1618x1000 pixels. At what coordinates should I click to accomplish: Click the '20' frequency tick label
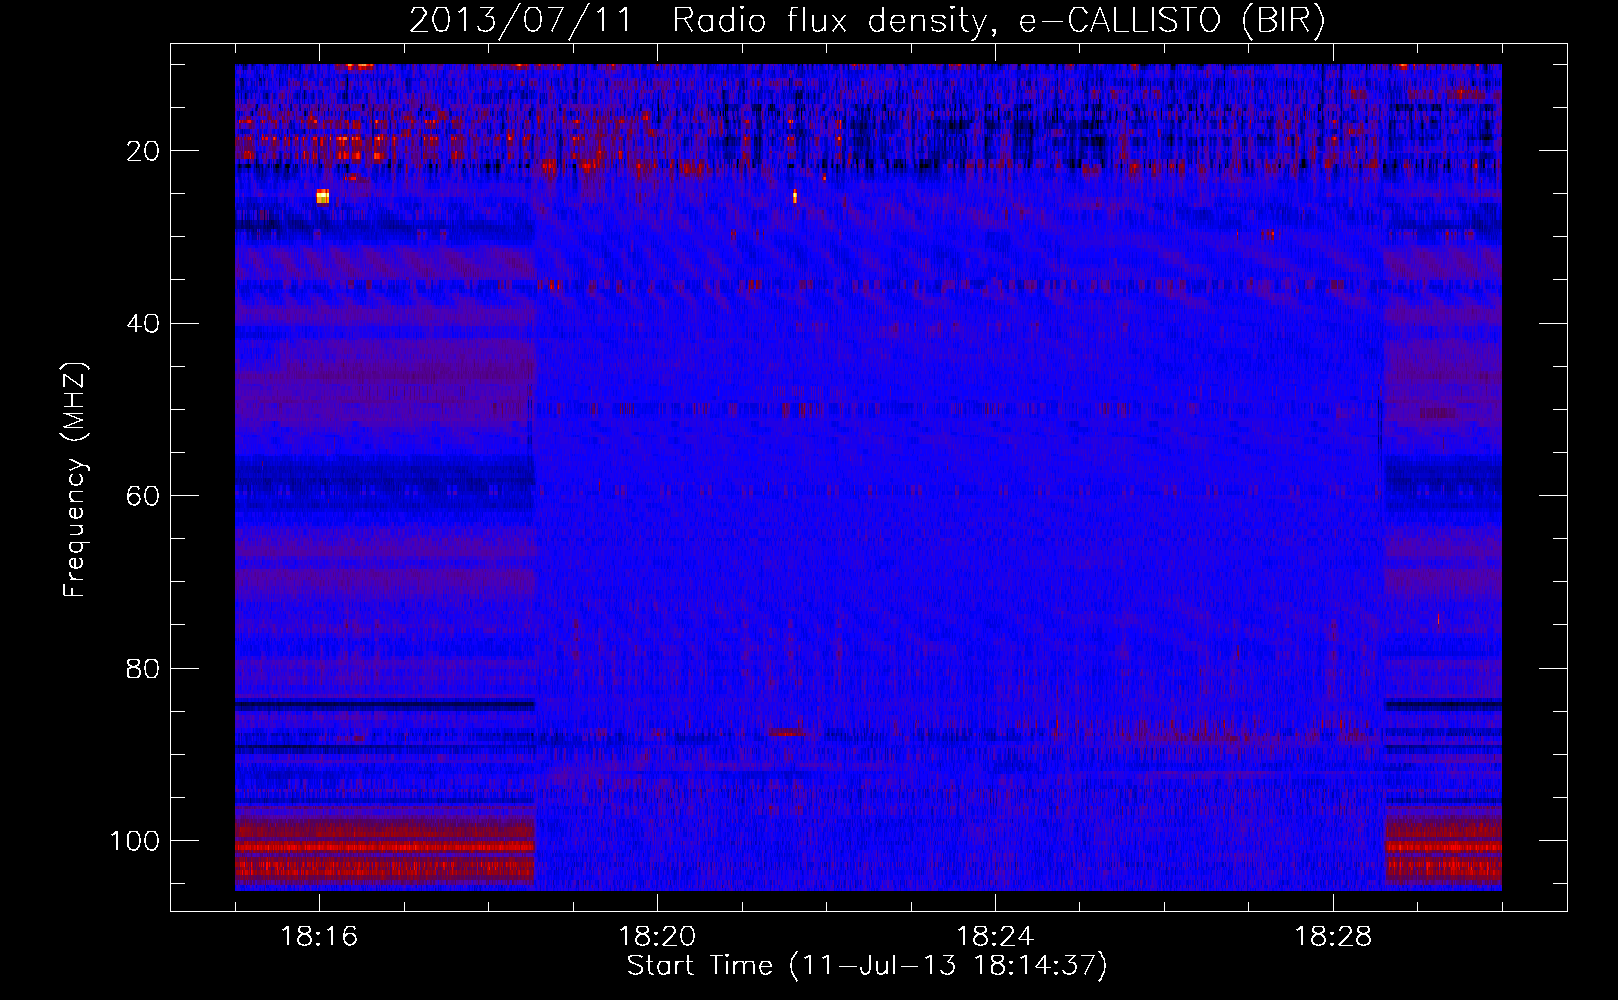[143, 151]
